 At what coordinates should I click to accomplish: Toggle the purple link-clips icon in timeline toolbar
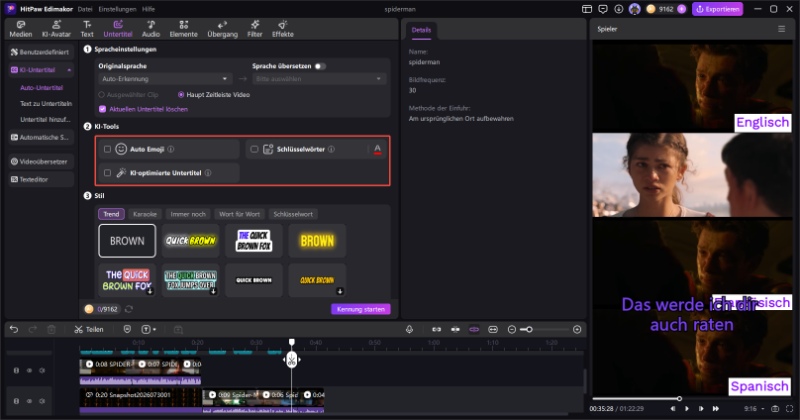click(x=474, y=330)
